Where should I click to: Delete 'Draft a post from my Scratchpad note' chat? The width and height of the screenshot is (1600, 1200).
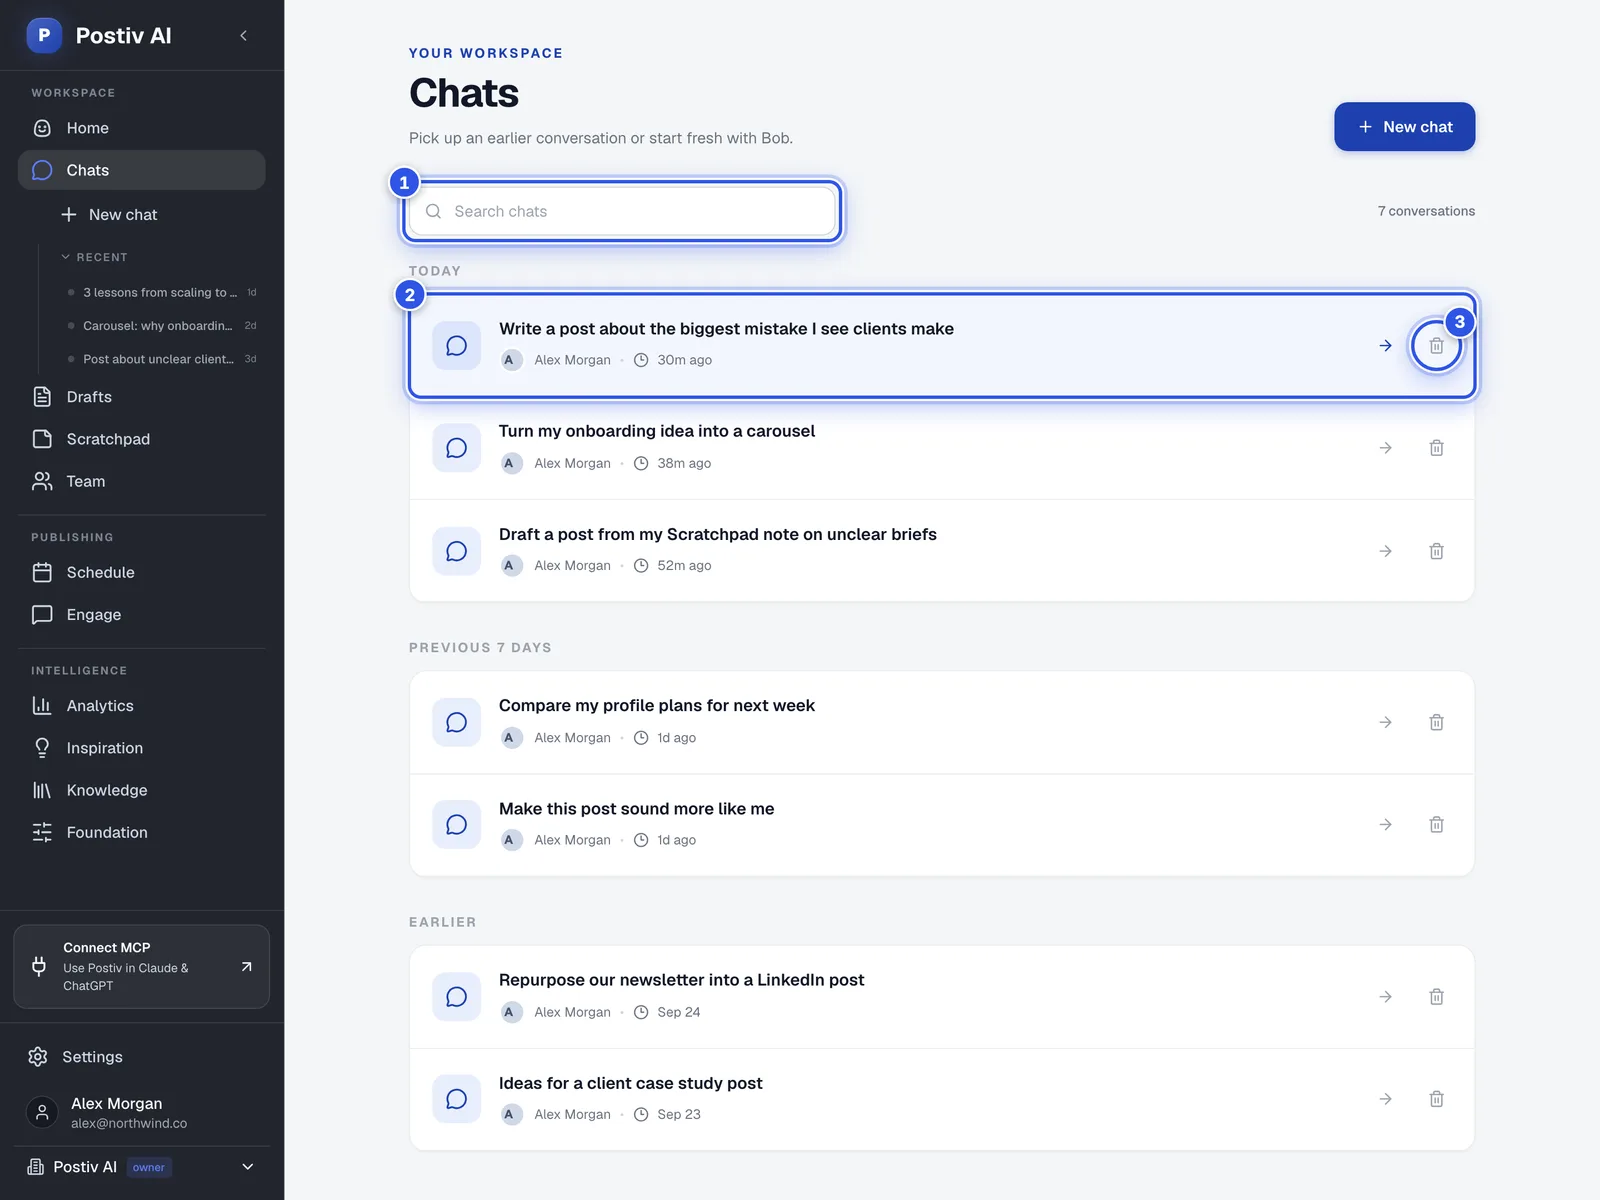click(x=1436, y=551)
